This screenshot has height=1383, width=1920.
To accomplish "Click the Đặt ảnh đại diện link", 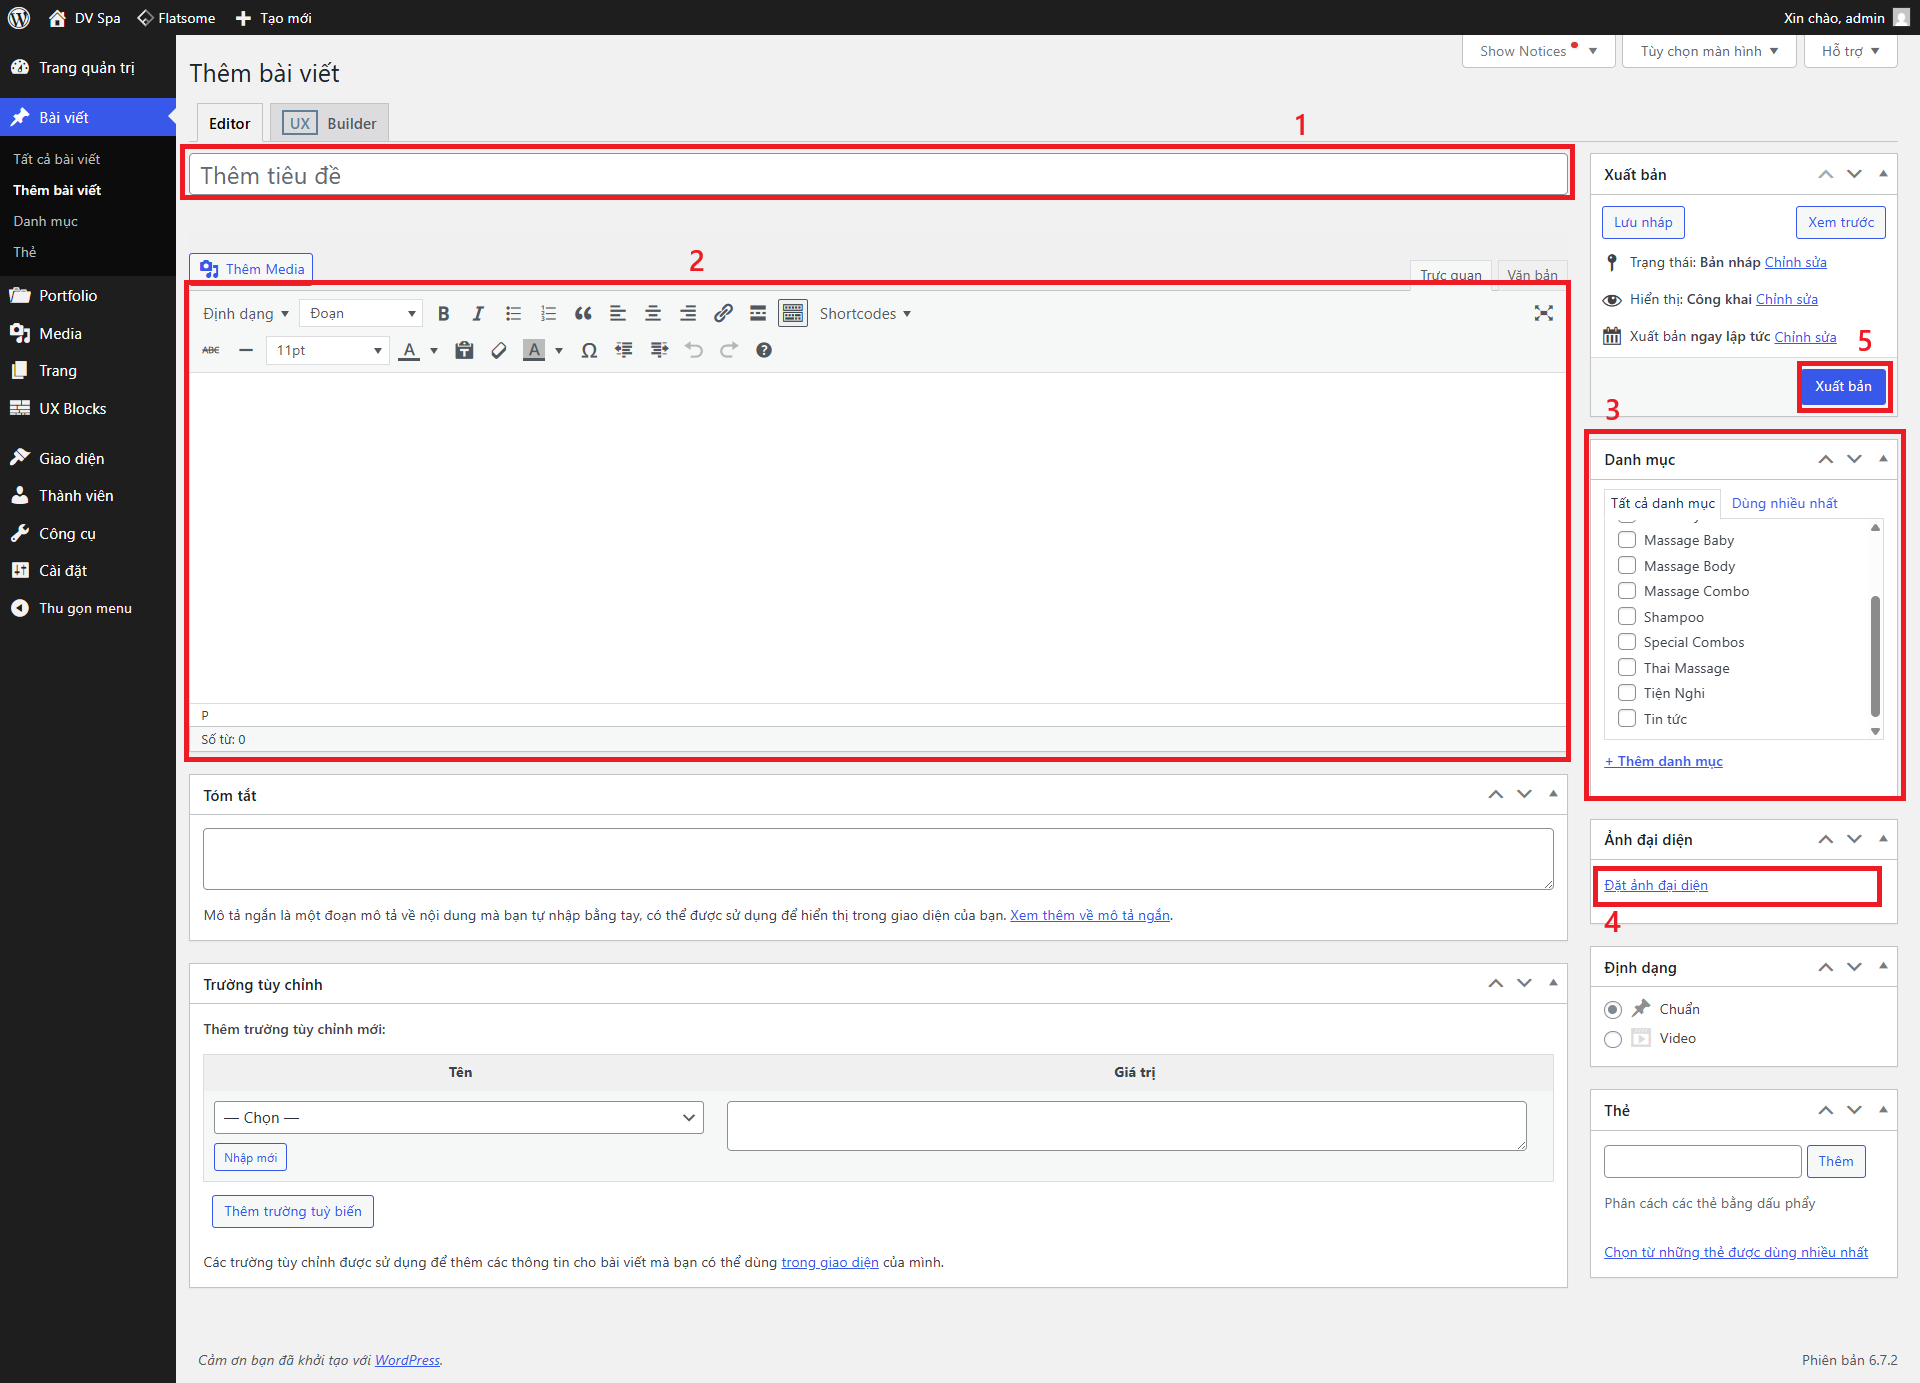I will click(1655, 885).
